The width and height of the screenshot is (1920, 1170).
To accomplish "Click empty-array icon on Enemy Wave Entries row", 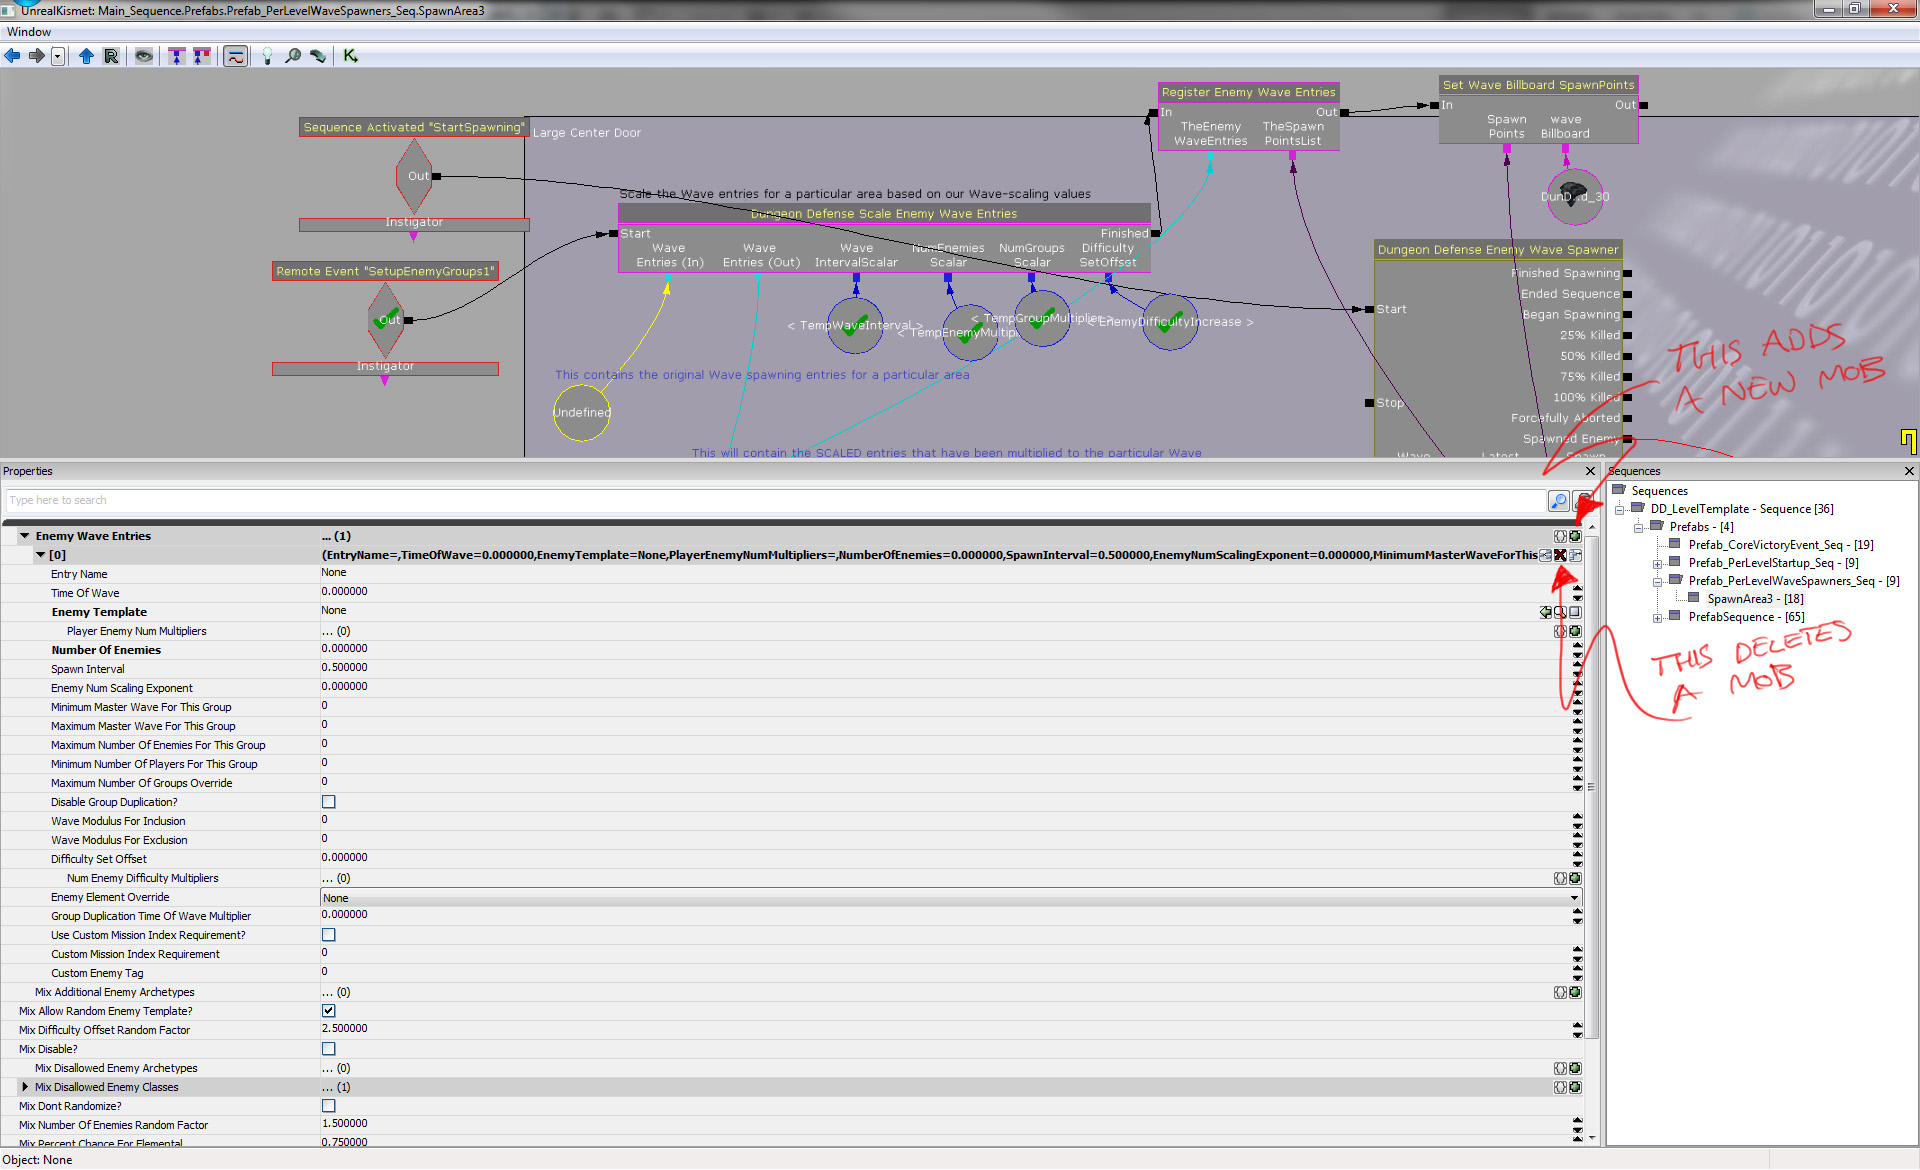I will (x=1560, y=536).
